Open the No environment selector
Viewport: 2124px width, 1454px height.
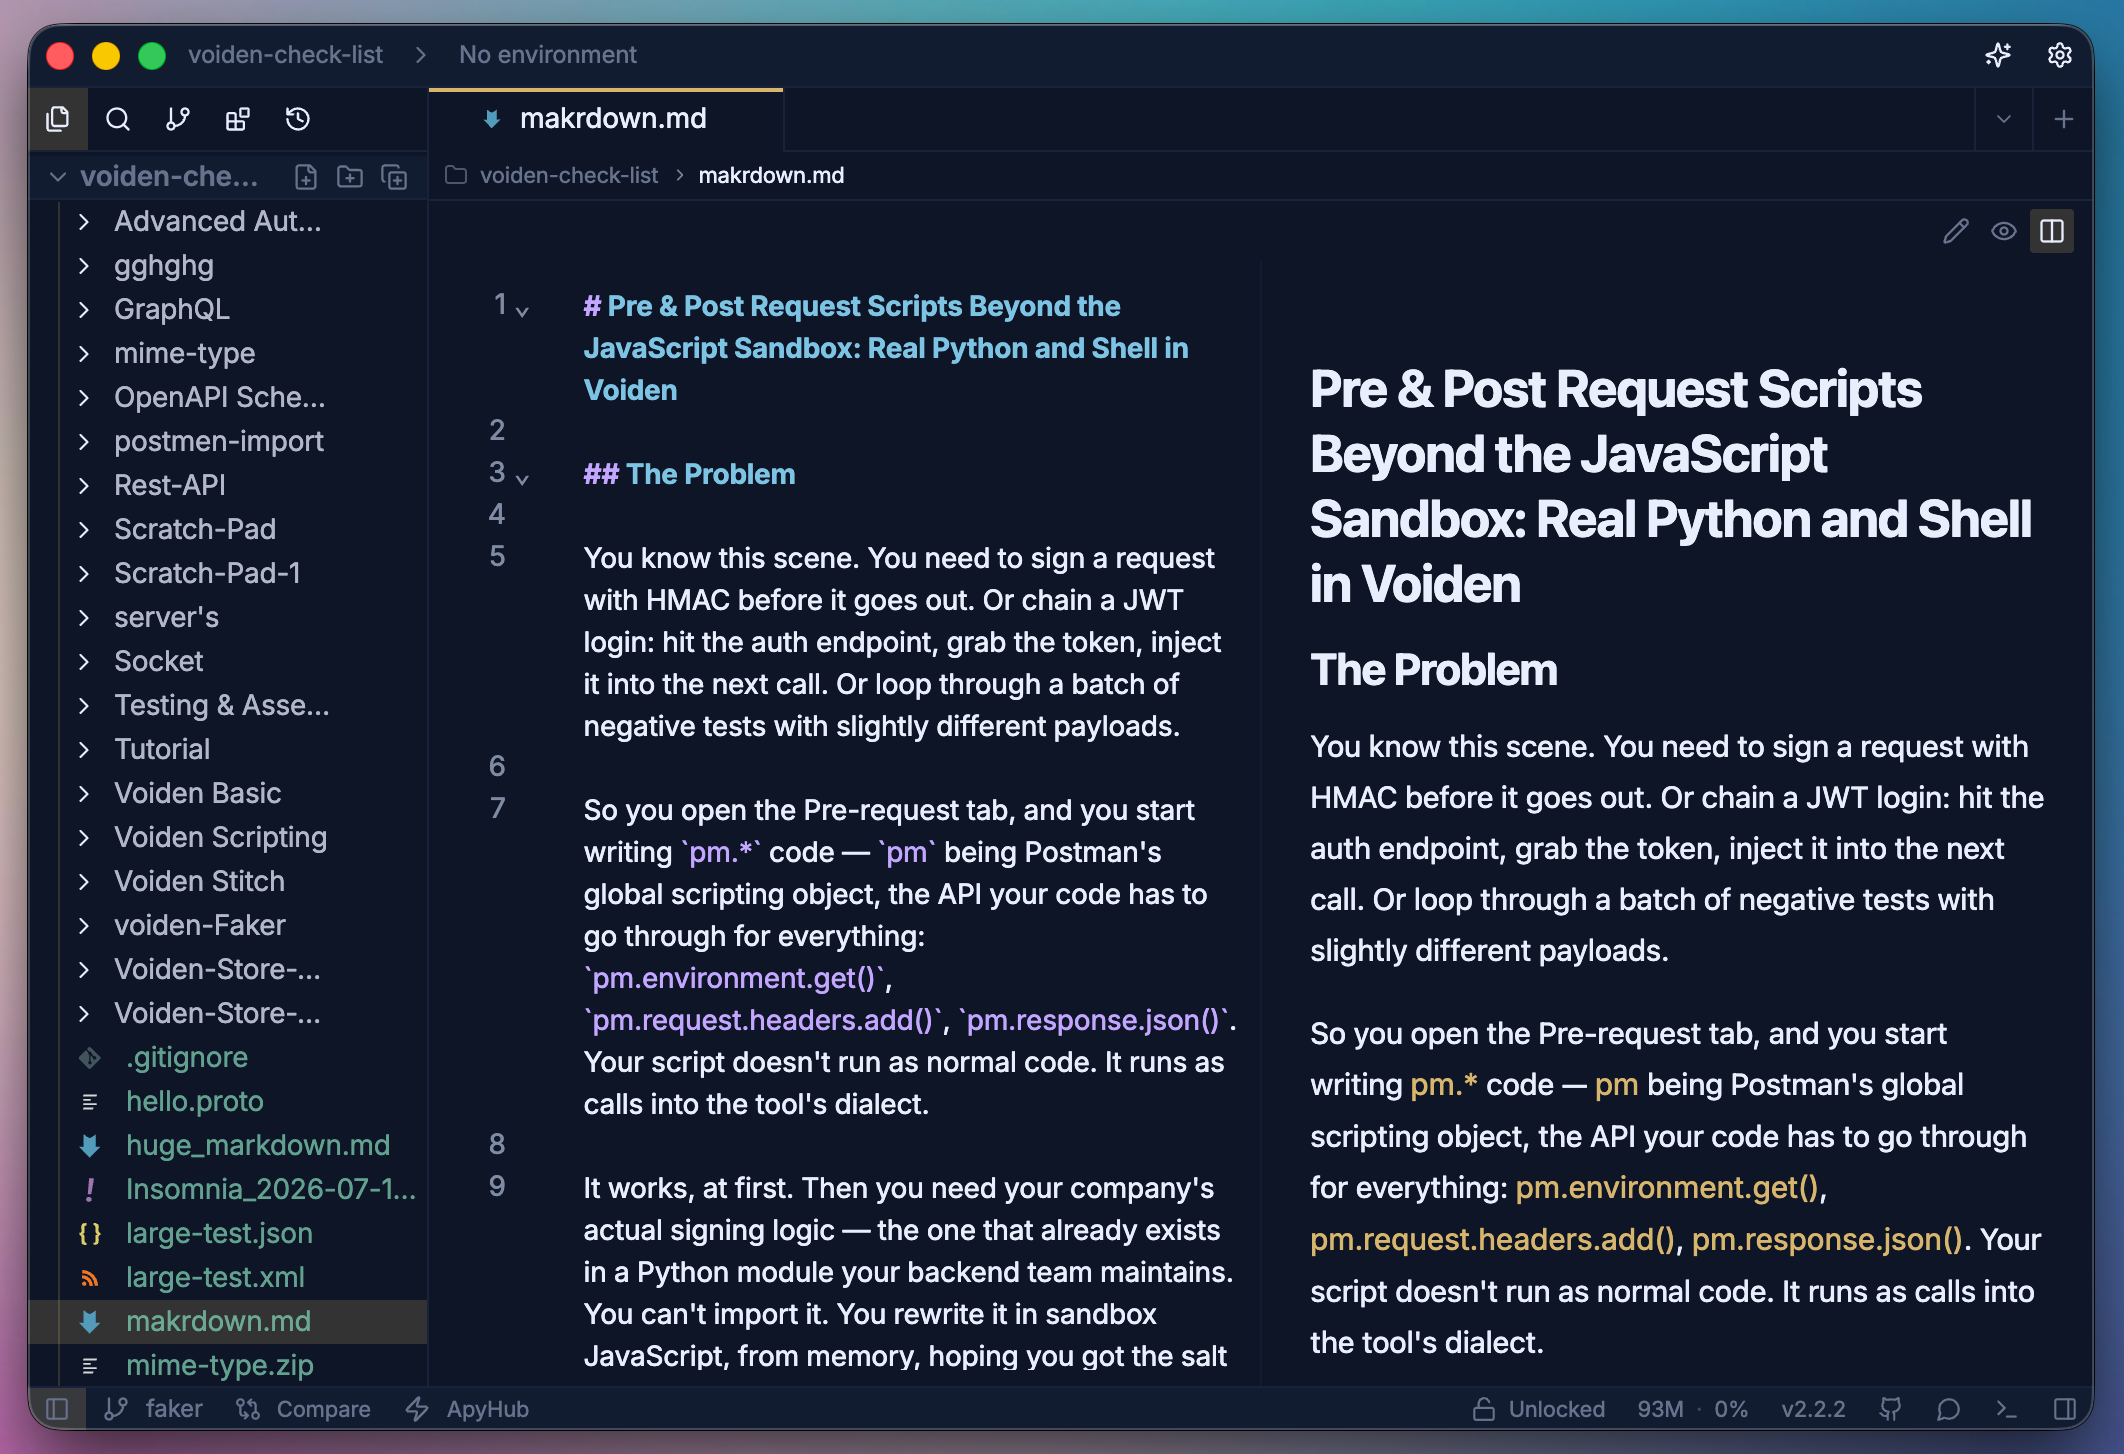(547, 55)
